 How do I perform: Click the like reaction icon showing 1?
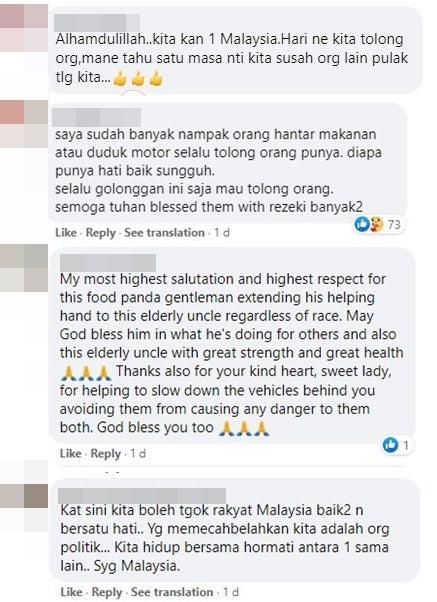pos(391,445)
